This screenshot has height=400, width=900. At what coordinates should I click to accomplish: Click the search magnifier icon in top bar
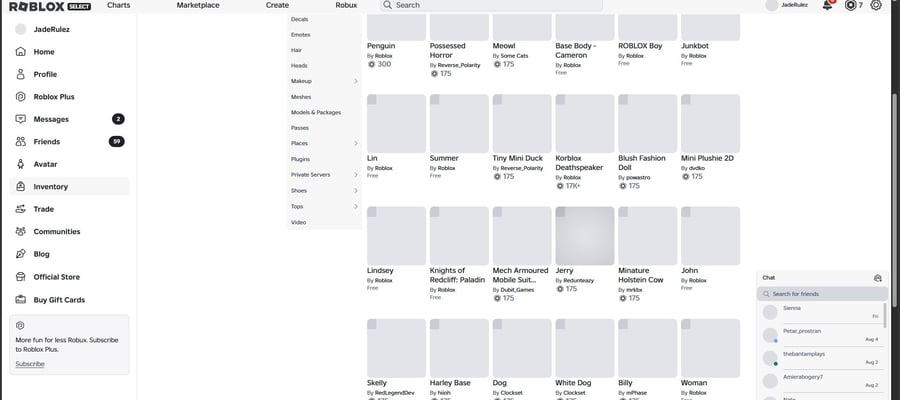point(387,5)
